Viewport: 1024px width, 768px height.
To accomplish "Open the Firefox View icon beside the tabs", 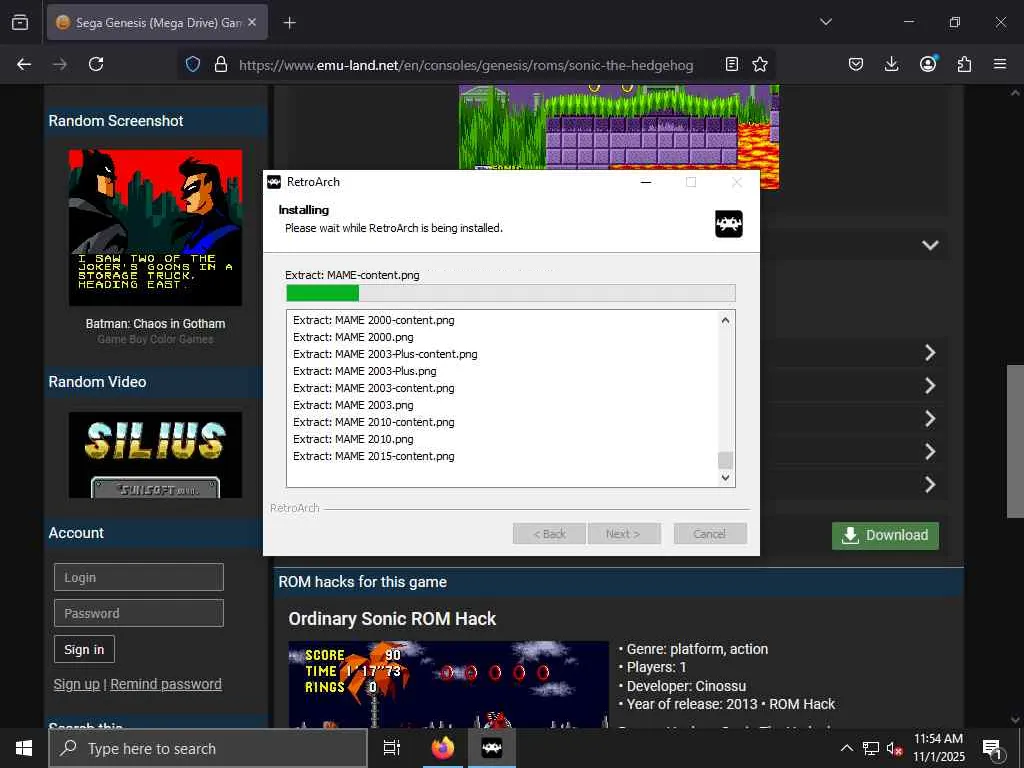I will (20, 22).
